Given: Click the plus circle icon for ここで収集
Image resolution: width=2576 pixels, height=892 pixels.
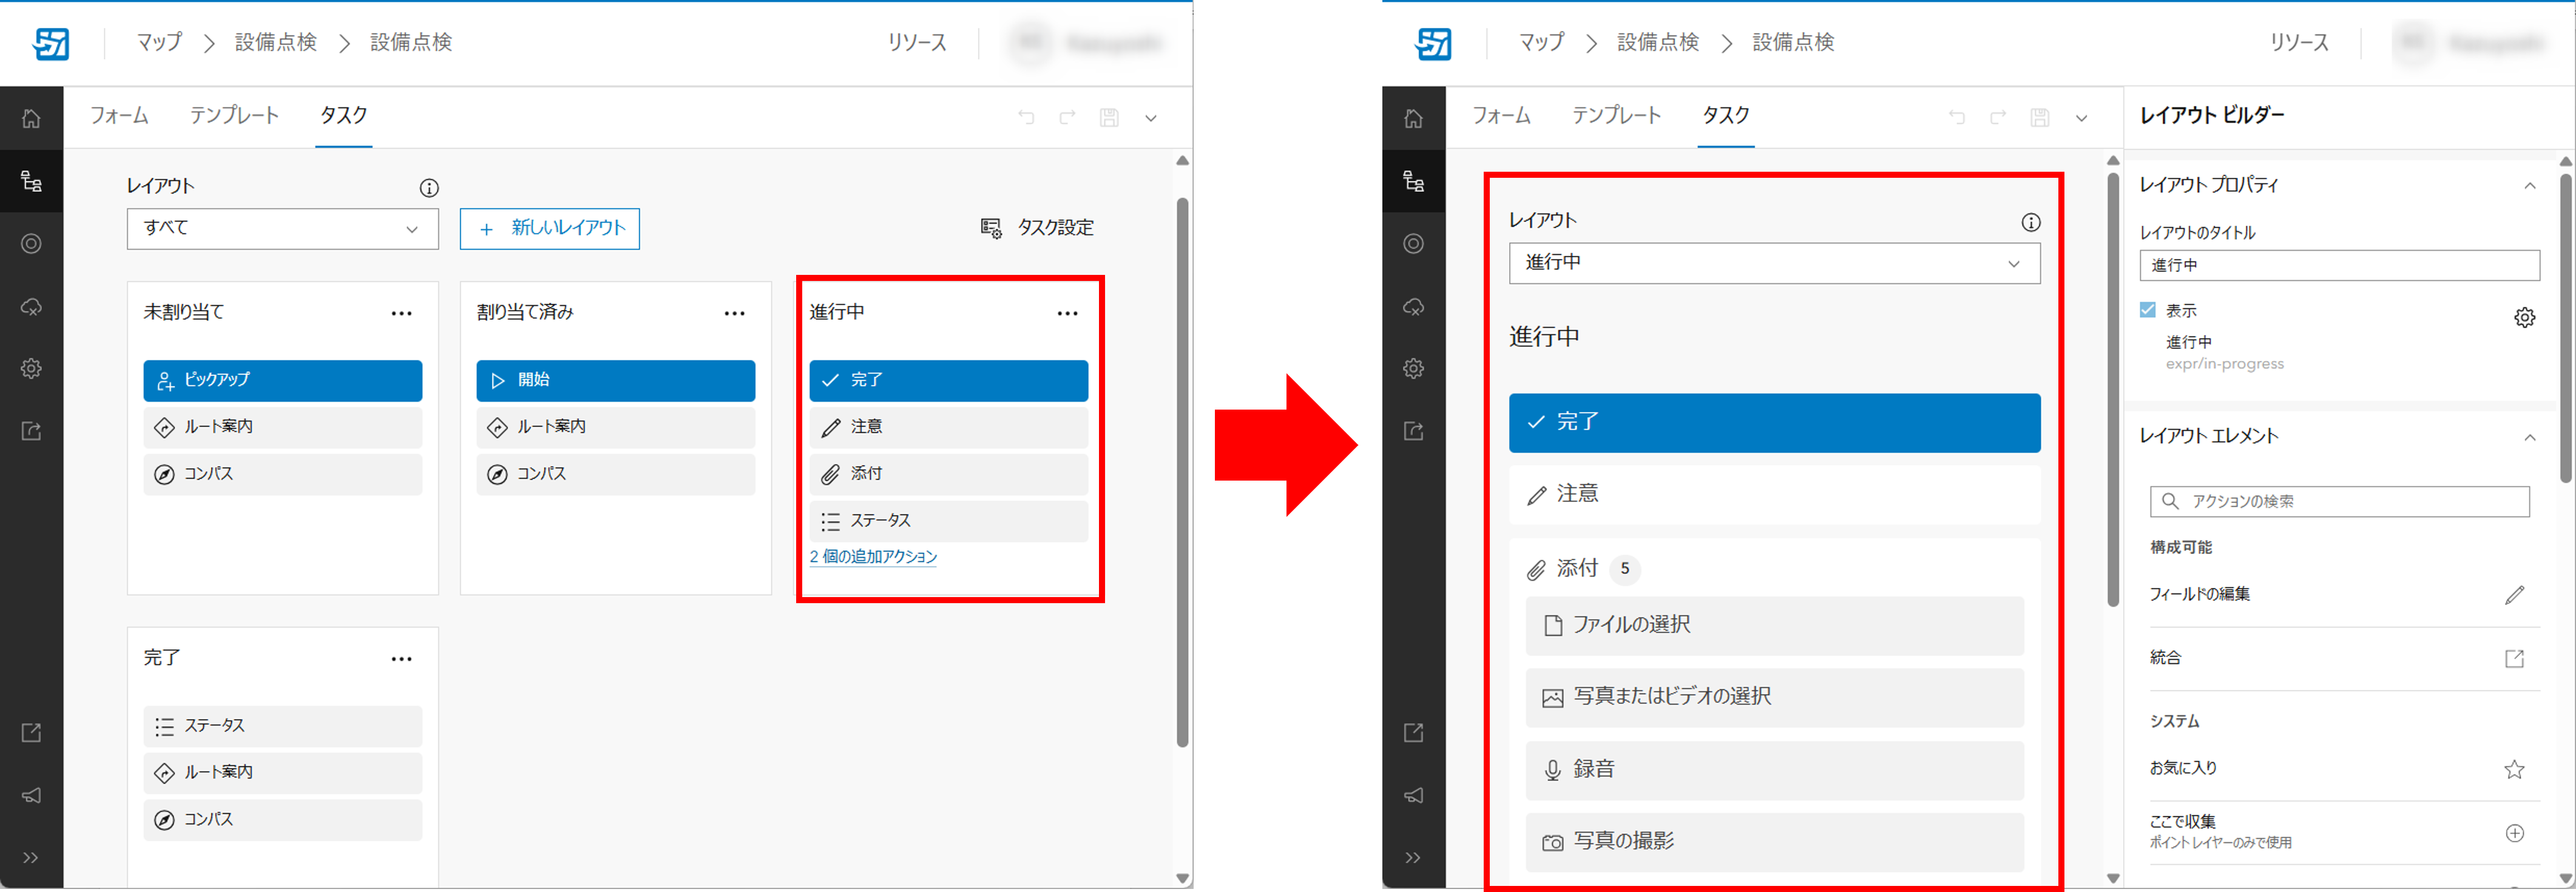Looking at the screenshot, I should click(2514, 833).
